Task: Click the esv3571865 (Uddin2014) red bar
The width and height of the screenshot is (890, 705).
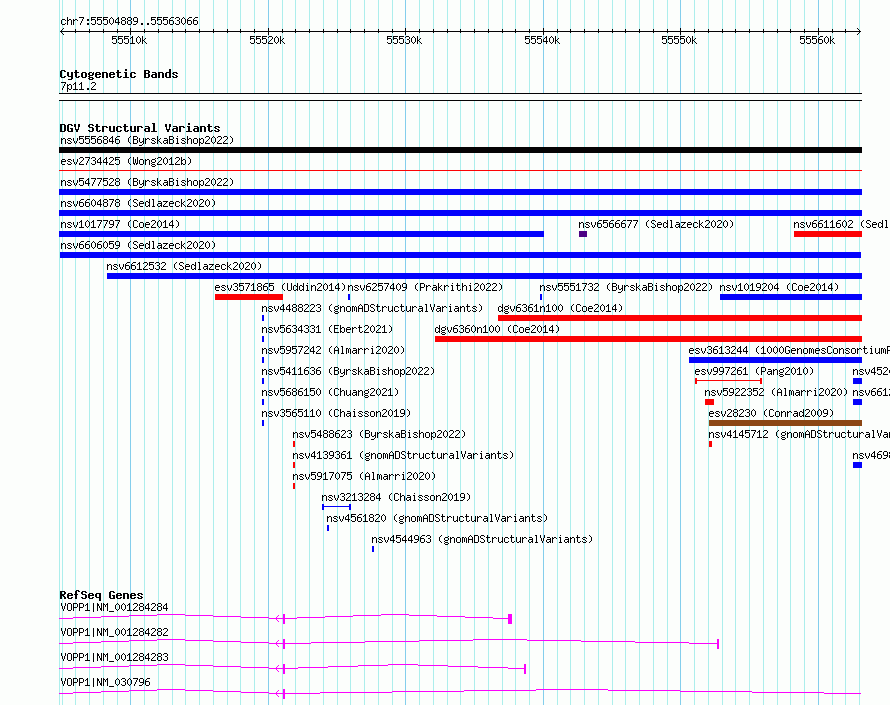Action: tap(249, 297)
